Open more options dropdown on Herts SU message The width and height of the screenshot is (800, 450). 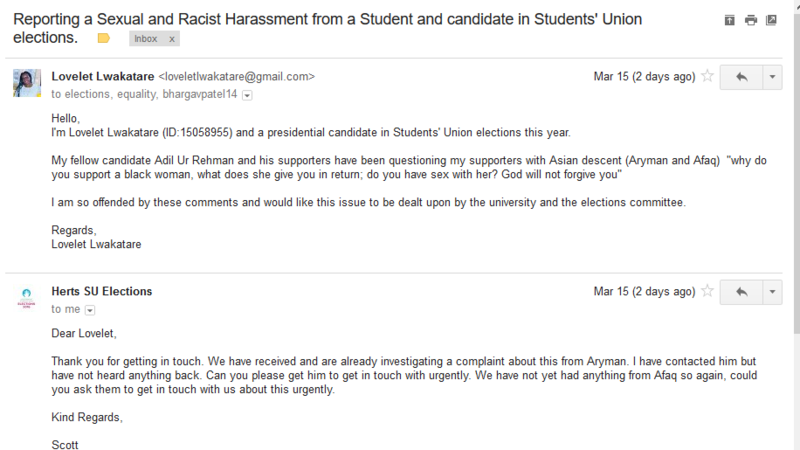click(x=772, y=292)
